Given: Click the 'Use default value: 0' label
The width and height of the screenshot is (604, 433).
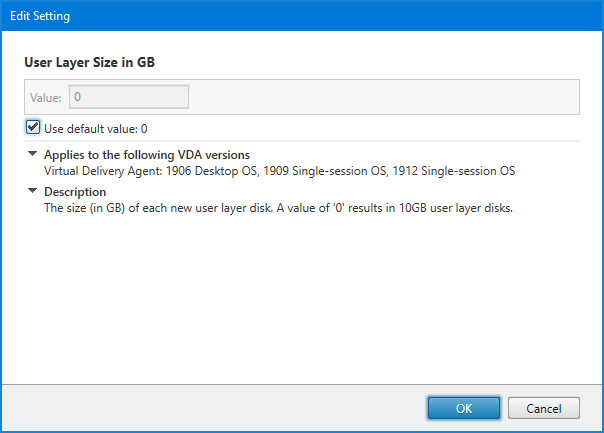Looking at the screenshot, I should (x=96, y=129).
